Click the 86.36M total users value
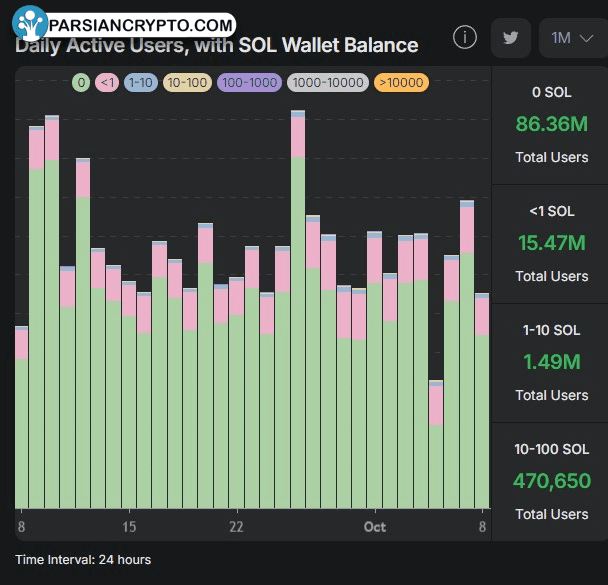The height and width of the screenshot is (585, 608). point(551,124)
